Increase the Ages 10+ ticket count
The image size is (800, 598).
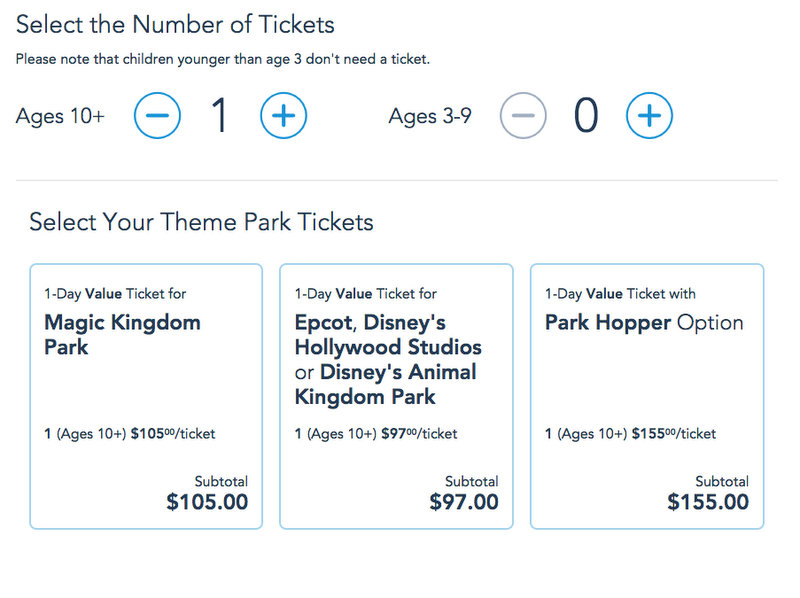[284, 115]
